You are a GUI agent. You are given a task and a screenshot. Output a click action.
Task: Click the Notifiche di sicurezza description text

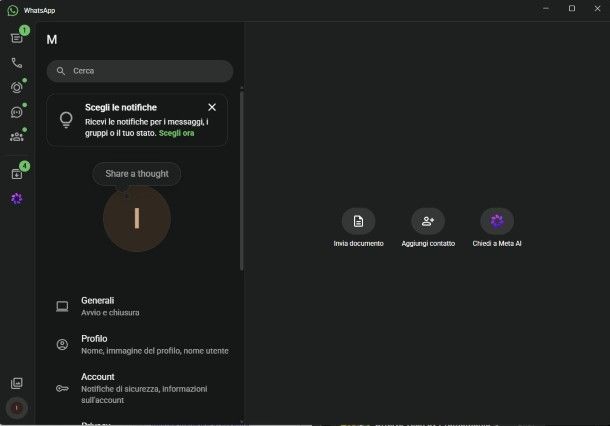click(x=144, y=394)
